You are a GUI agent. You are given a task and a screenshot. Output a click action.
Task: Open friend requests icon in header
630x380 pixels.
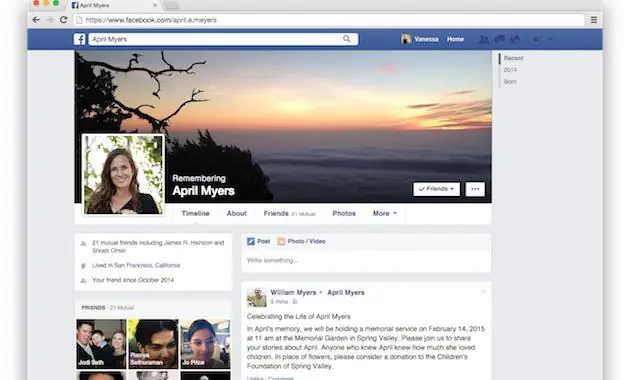pos(484,39)
